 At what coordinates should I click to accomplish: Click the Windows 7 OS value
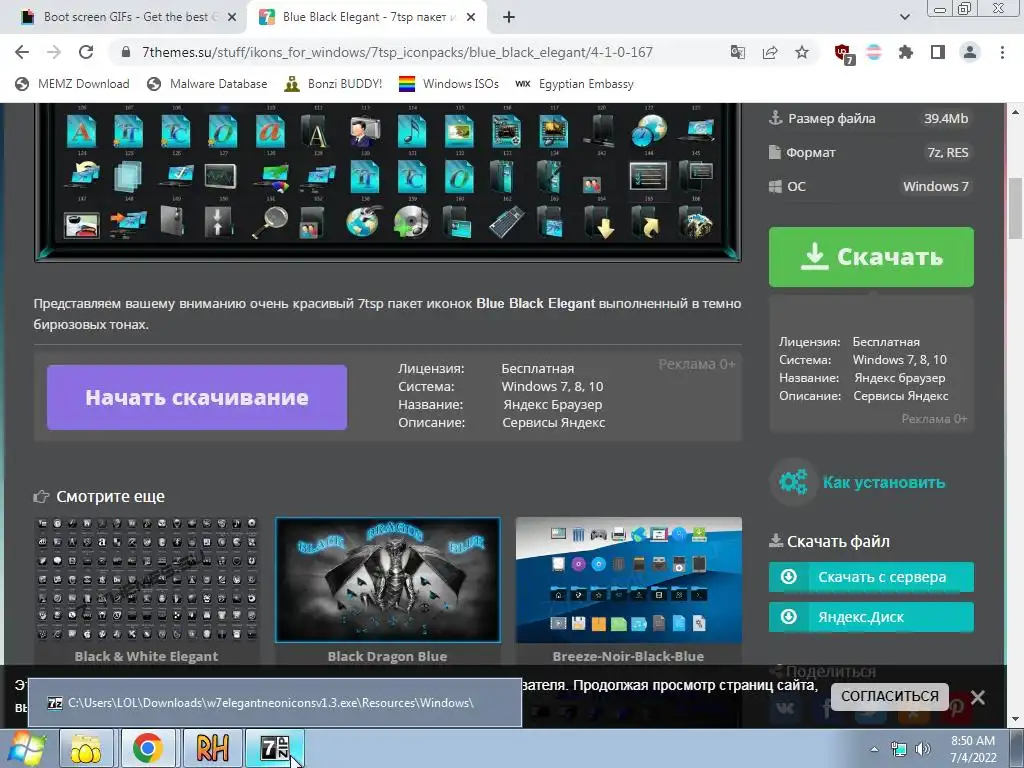pos(935,186)
